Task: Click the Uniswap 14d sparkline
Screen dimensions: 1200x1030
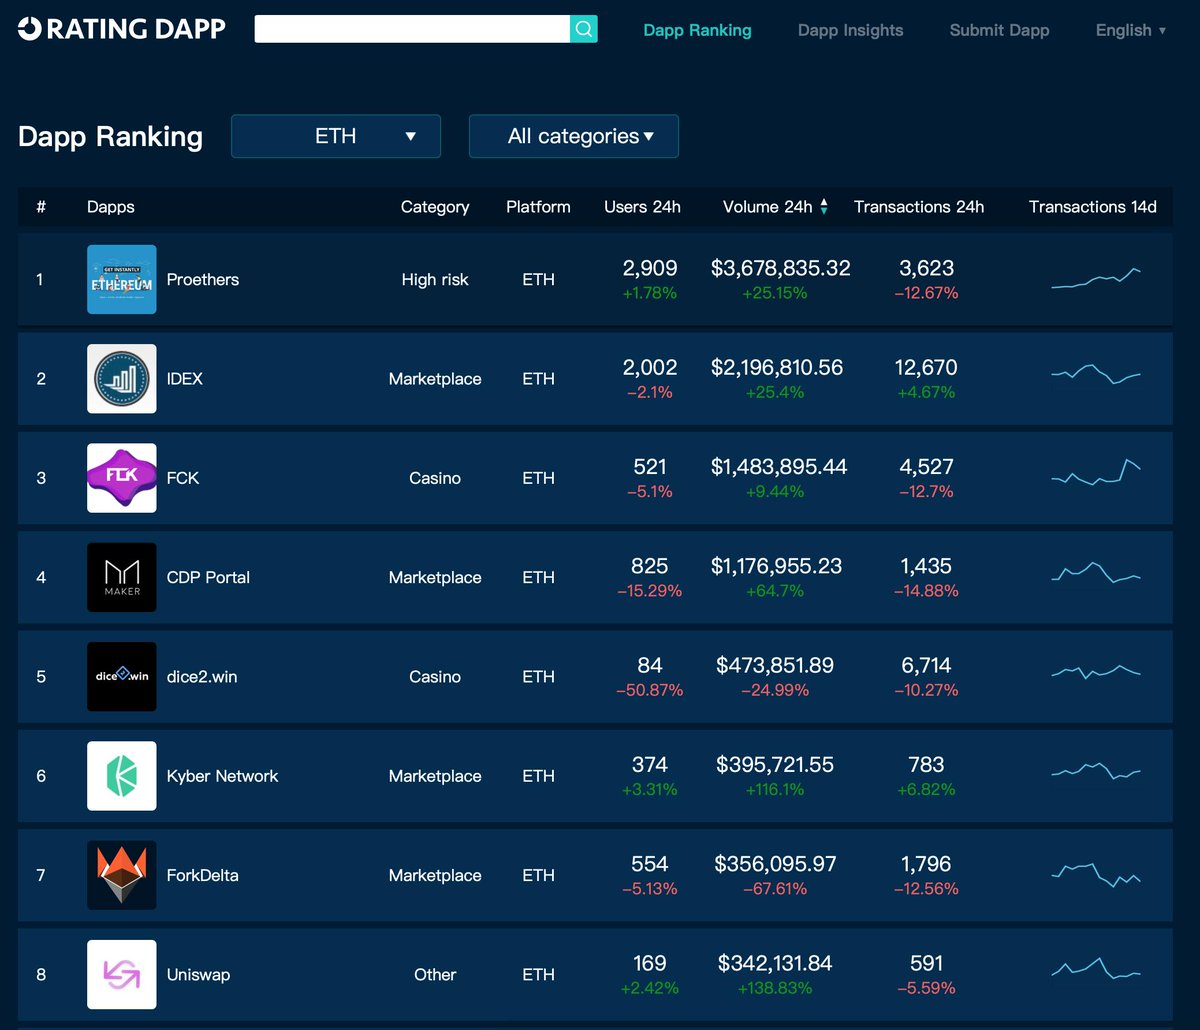Action: 1096,968
